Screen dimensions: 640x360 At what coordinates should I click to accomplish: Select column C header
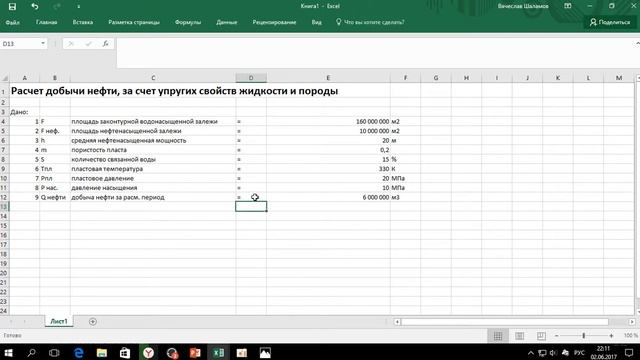pyautogui.click(x=153, y=78)
